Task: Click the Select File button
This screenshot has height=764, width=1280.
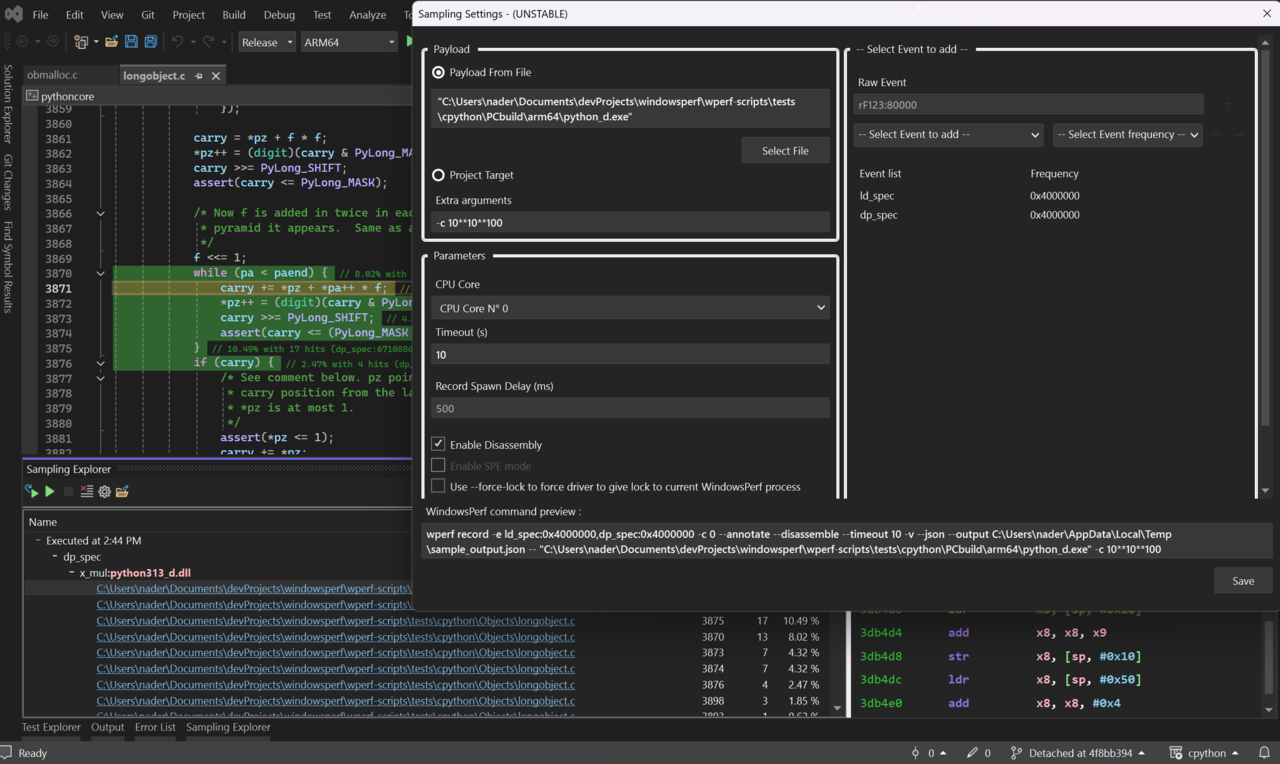Action: pyautogui.click(x=786, y=150)
